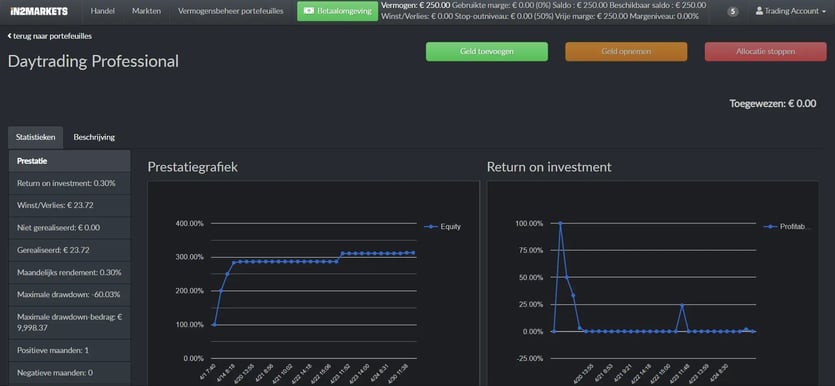Click the Geld toevoegen button

[x=487, y=52]
